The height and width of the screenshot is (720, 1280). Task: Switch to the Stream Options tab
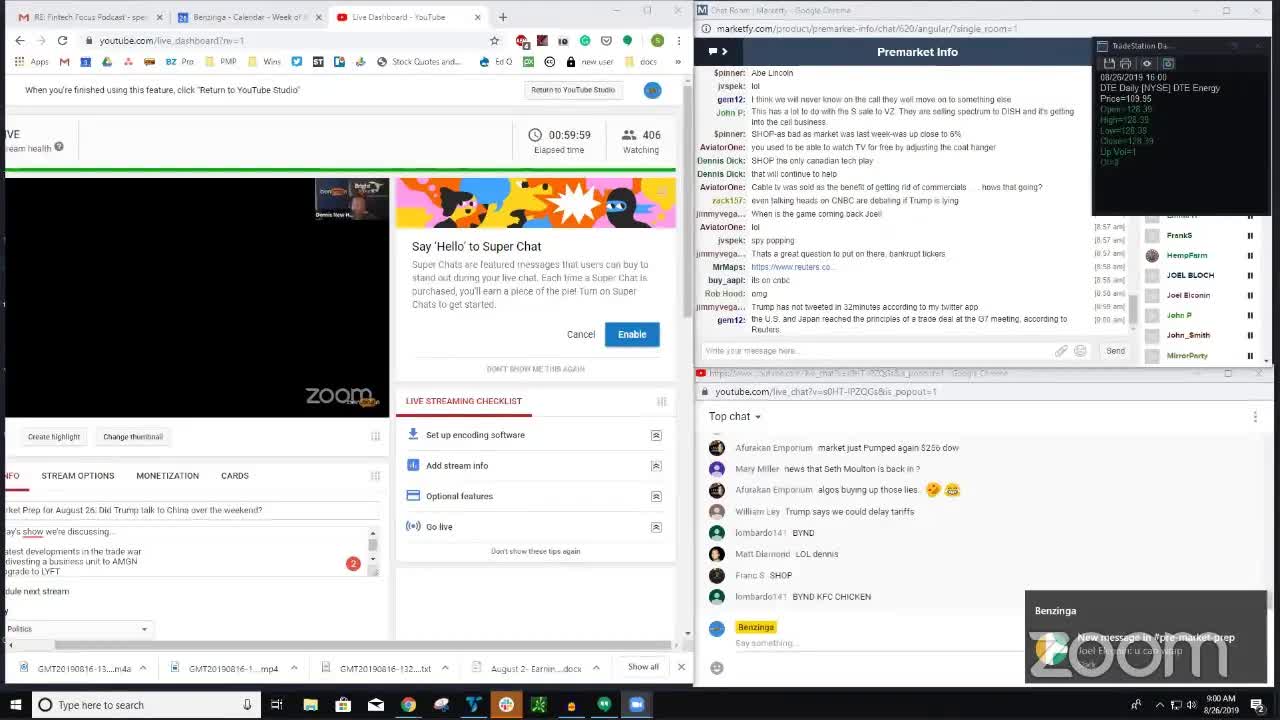(x=78, y=476)
